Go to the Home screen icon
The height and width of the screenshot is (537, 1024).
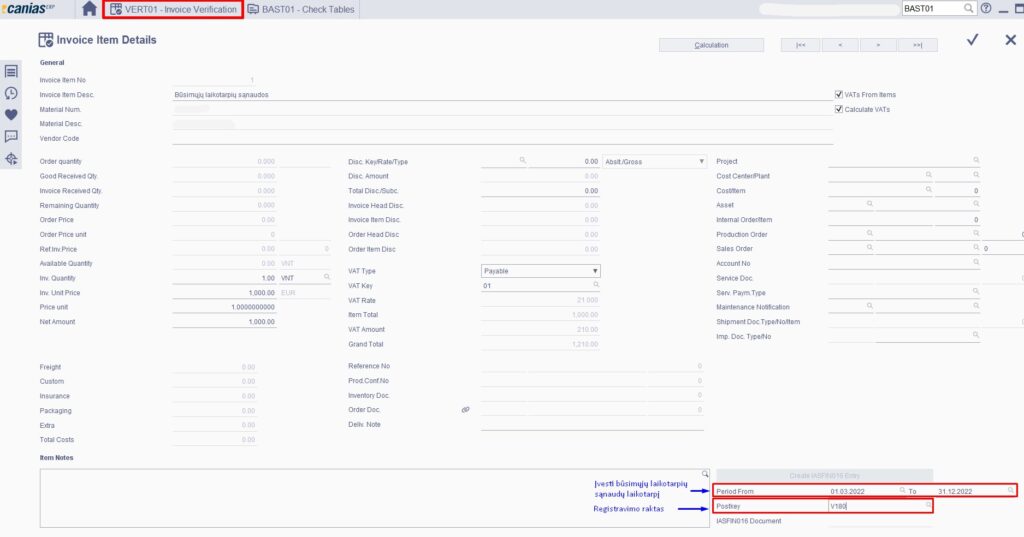click(x=89, y=9)
